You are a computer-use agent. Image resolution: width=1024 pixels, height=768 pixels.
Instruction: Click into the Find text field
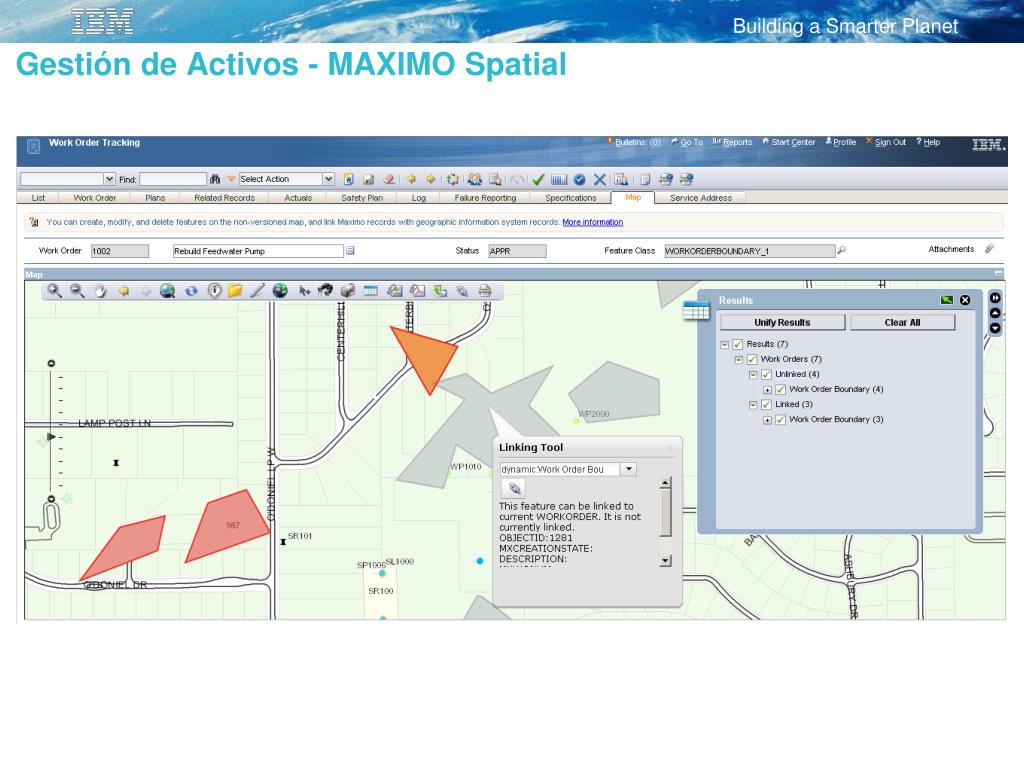click(x=172, y=179)
